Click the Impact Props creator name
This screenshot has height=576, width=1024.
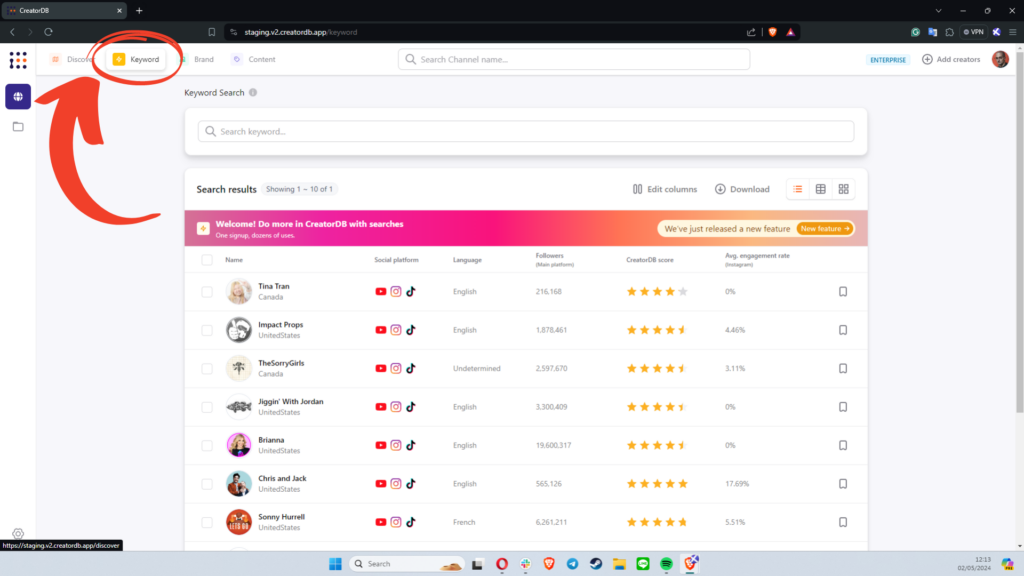click(x=281, y=325)
